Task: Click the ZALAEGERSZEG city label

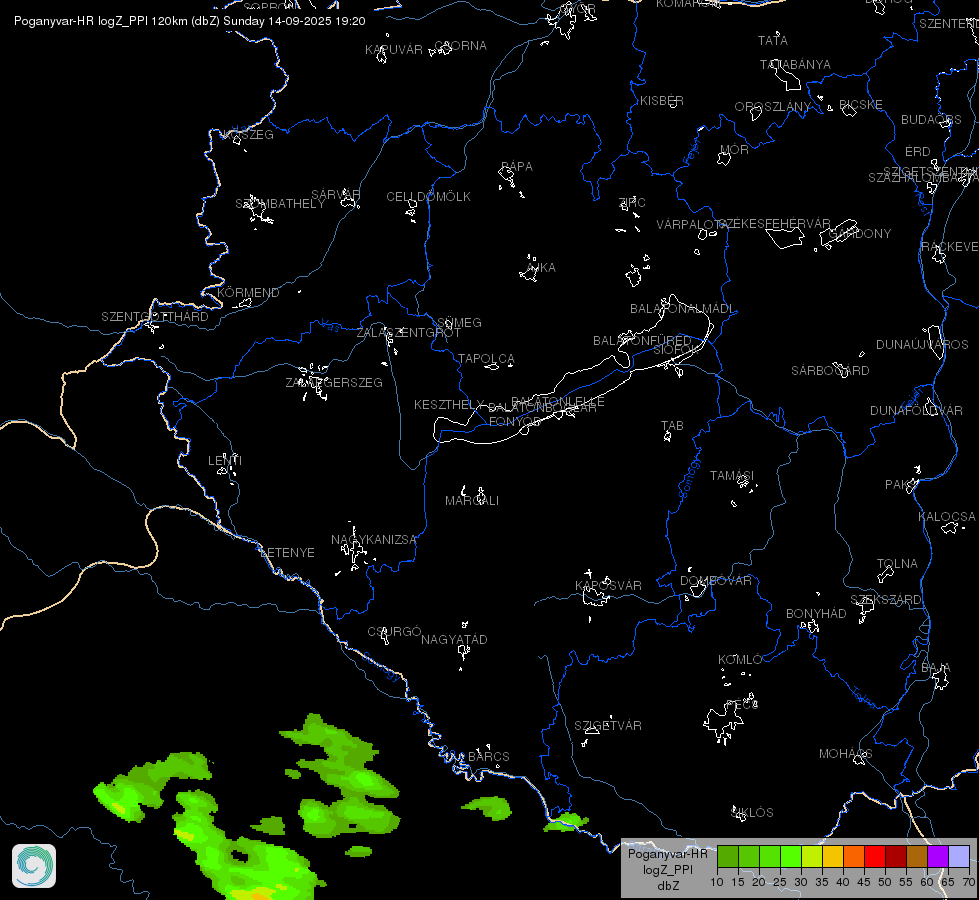Action: click(334, 382)
